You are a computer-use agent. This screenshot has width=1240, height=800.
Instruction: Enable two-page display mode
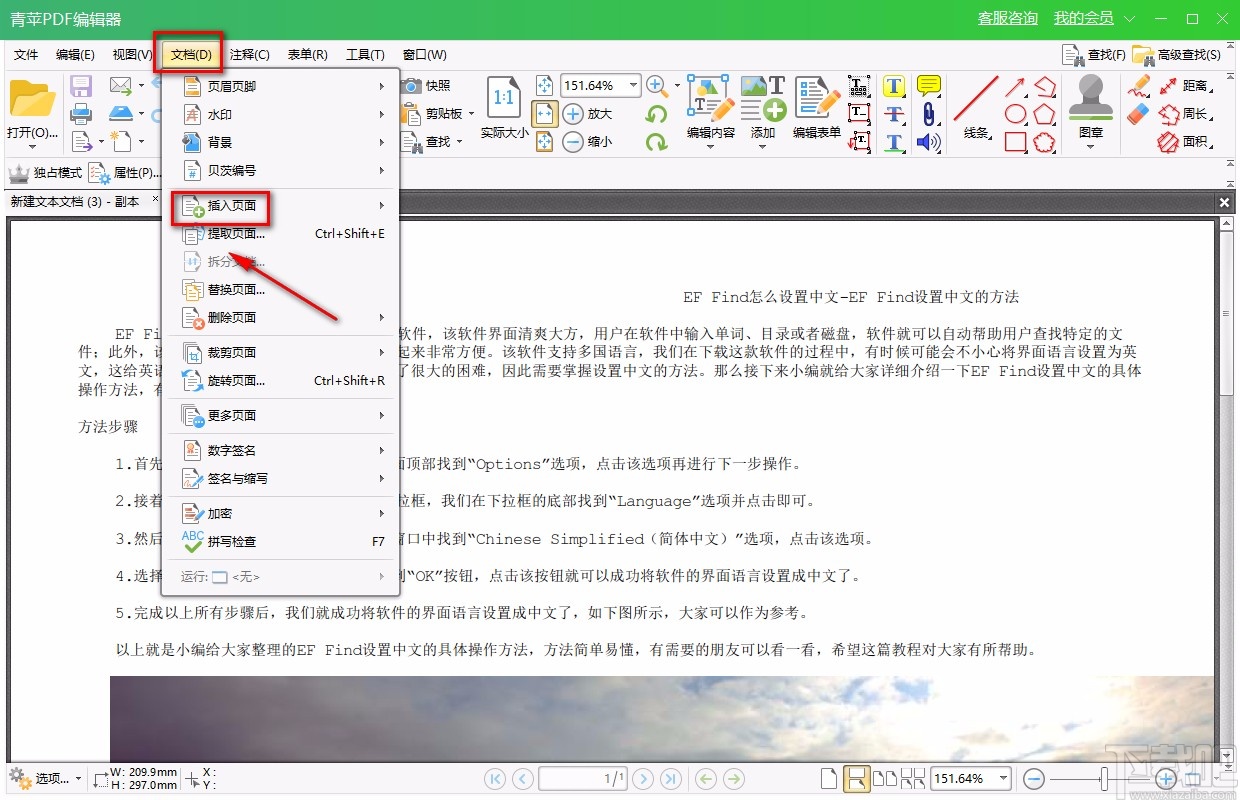885,777
